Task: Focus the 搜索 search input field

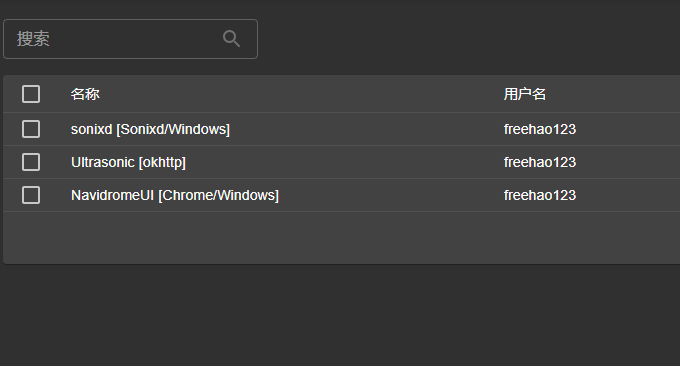Action: click(x=131, y=39)
